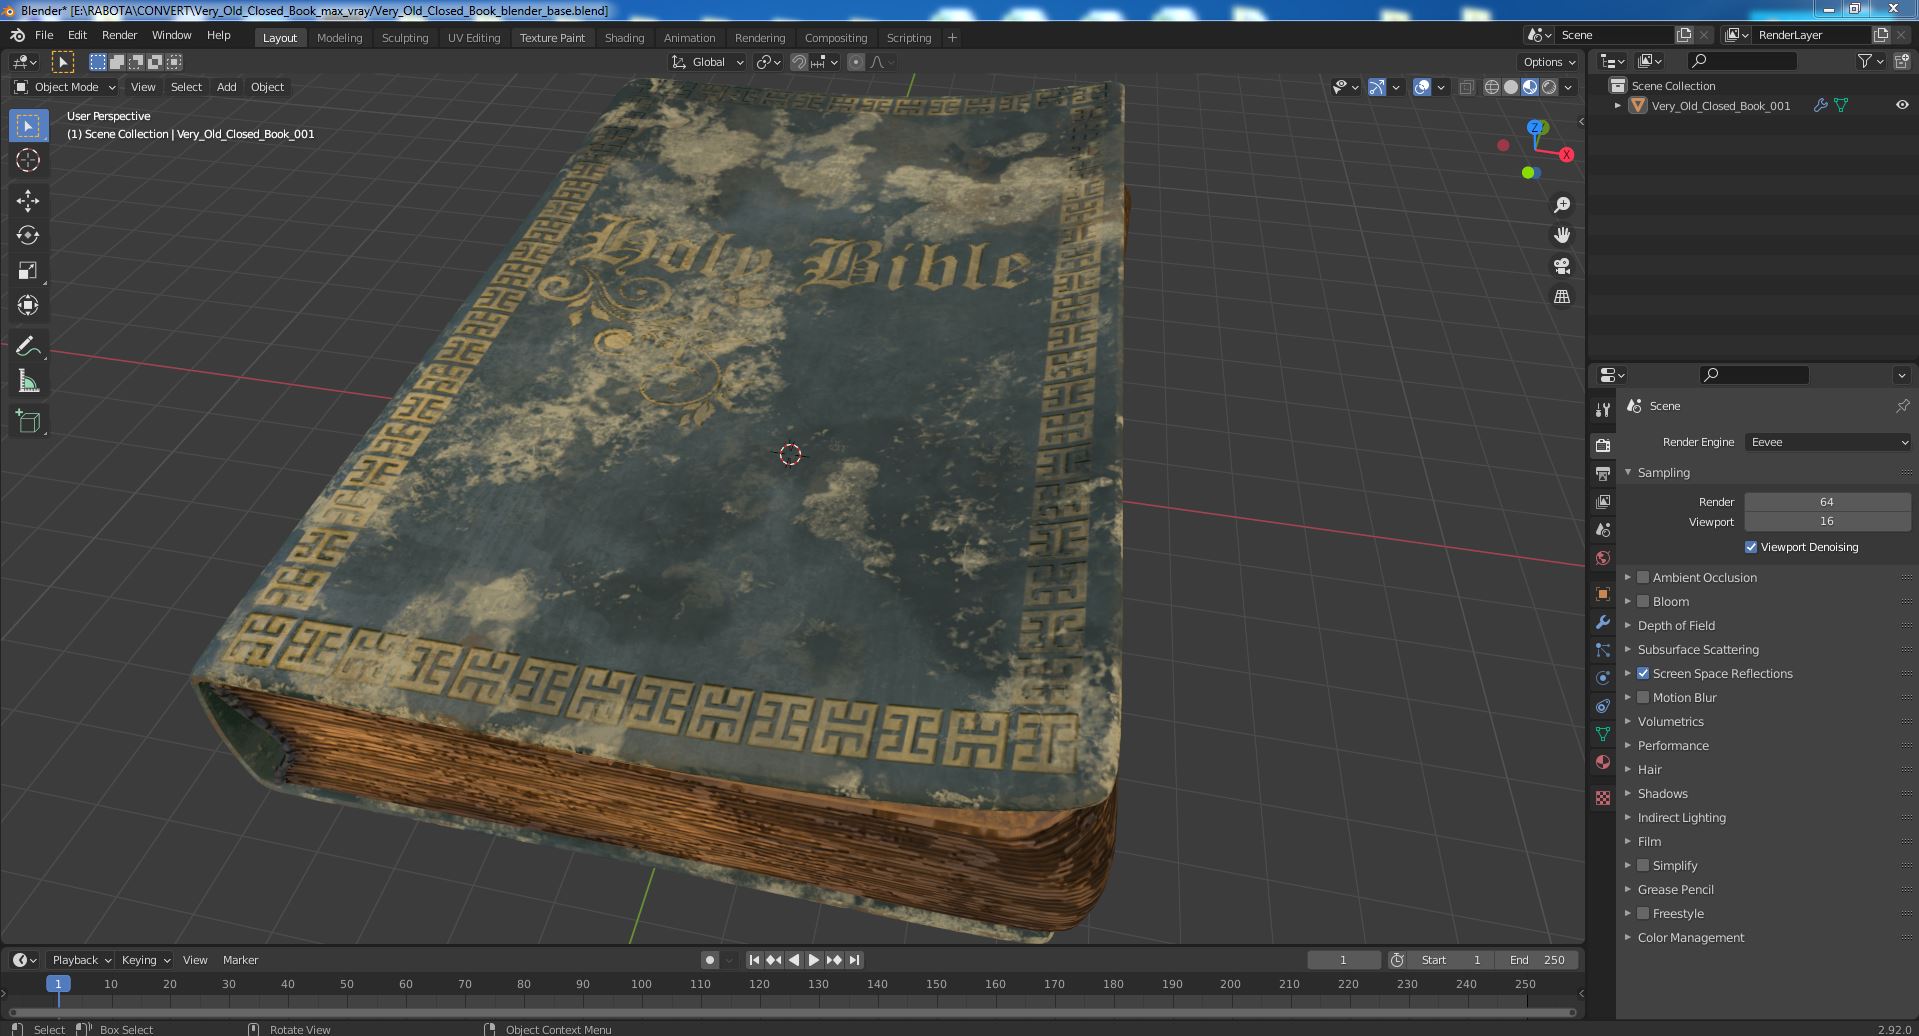Open the viewport Add menu

click(x=227, y=87)
